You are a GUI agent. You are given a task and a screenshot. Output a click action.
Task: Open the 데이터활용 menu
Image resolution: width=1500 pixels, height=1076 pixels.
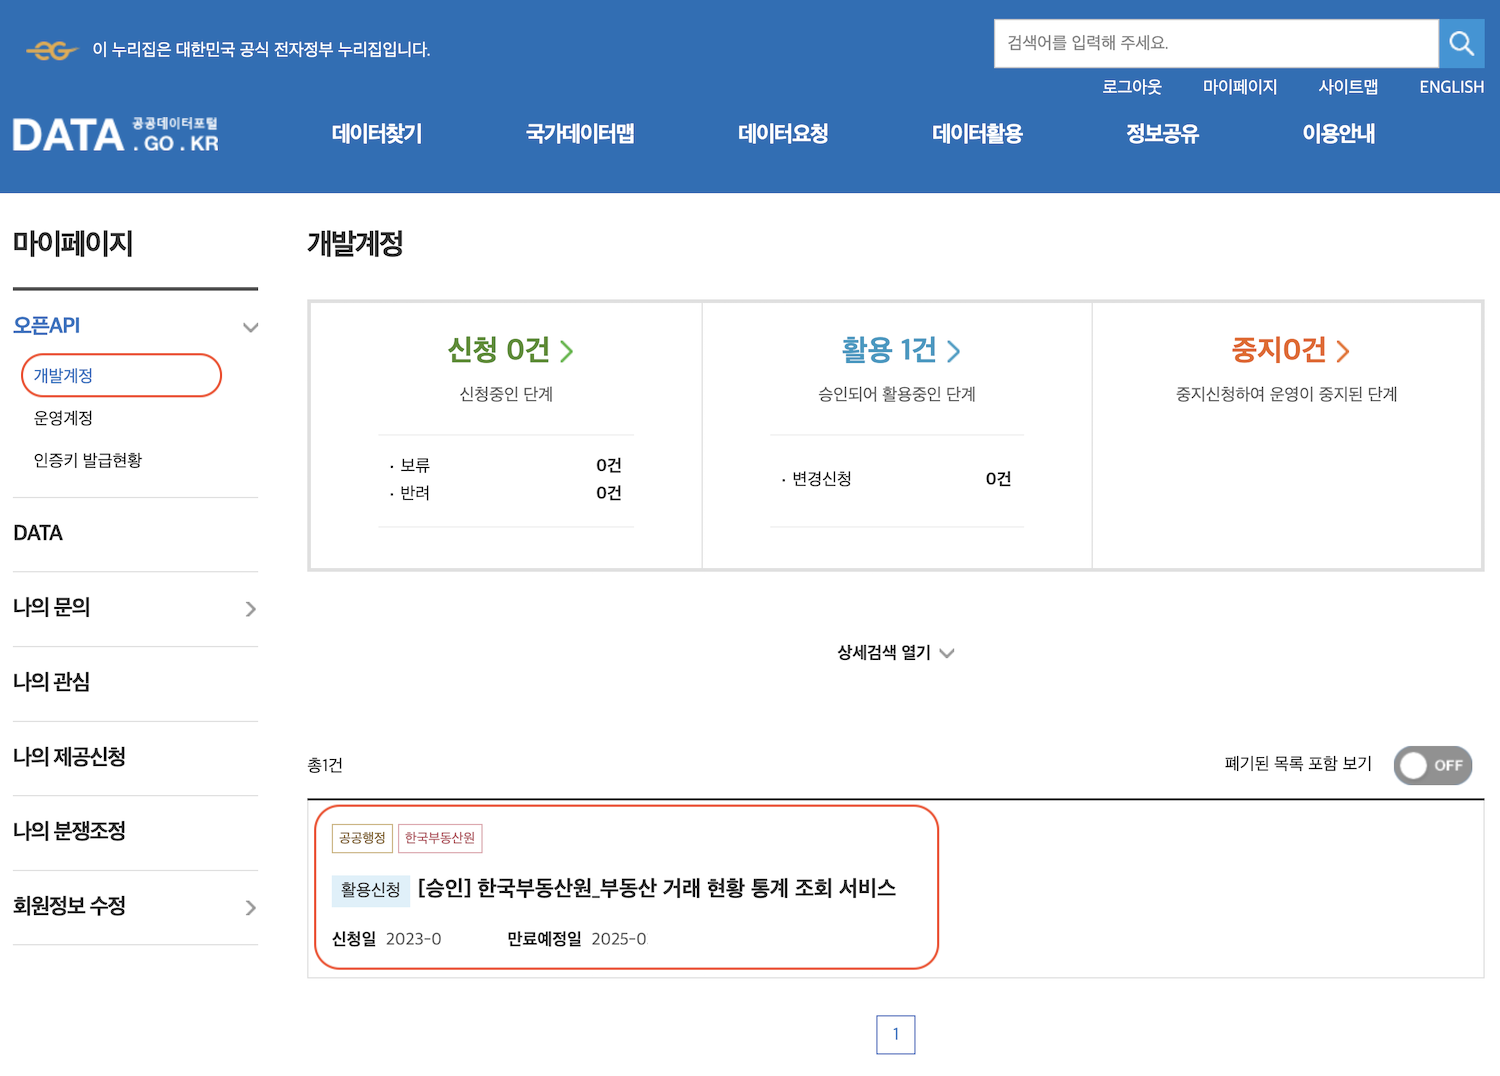pos(977,133)
